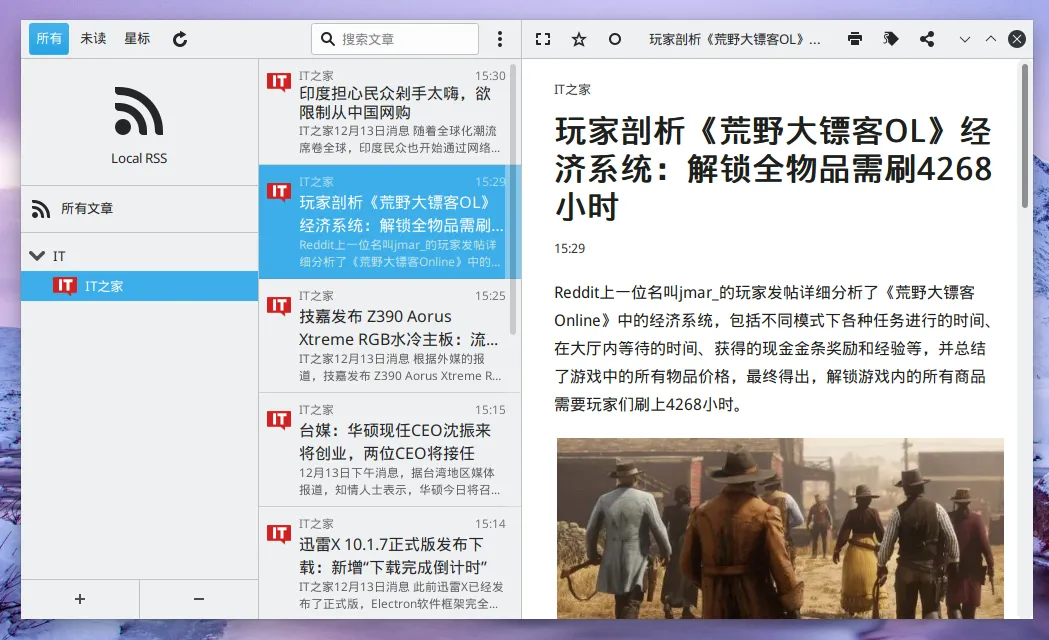Open the 技嘉发布 Z390 Aorus article
The width and height of the screenshot is (1049, 640).
click(390, 335)
